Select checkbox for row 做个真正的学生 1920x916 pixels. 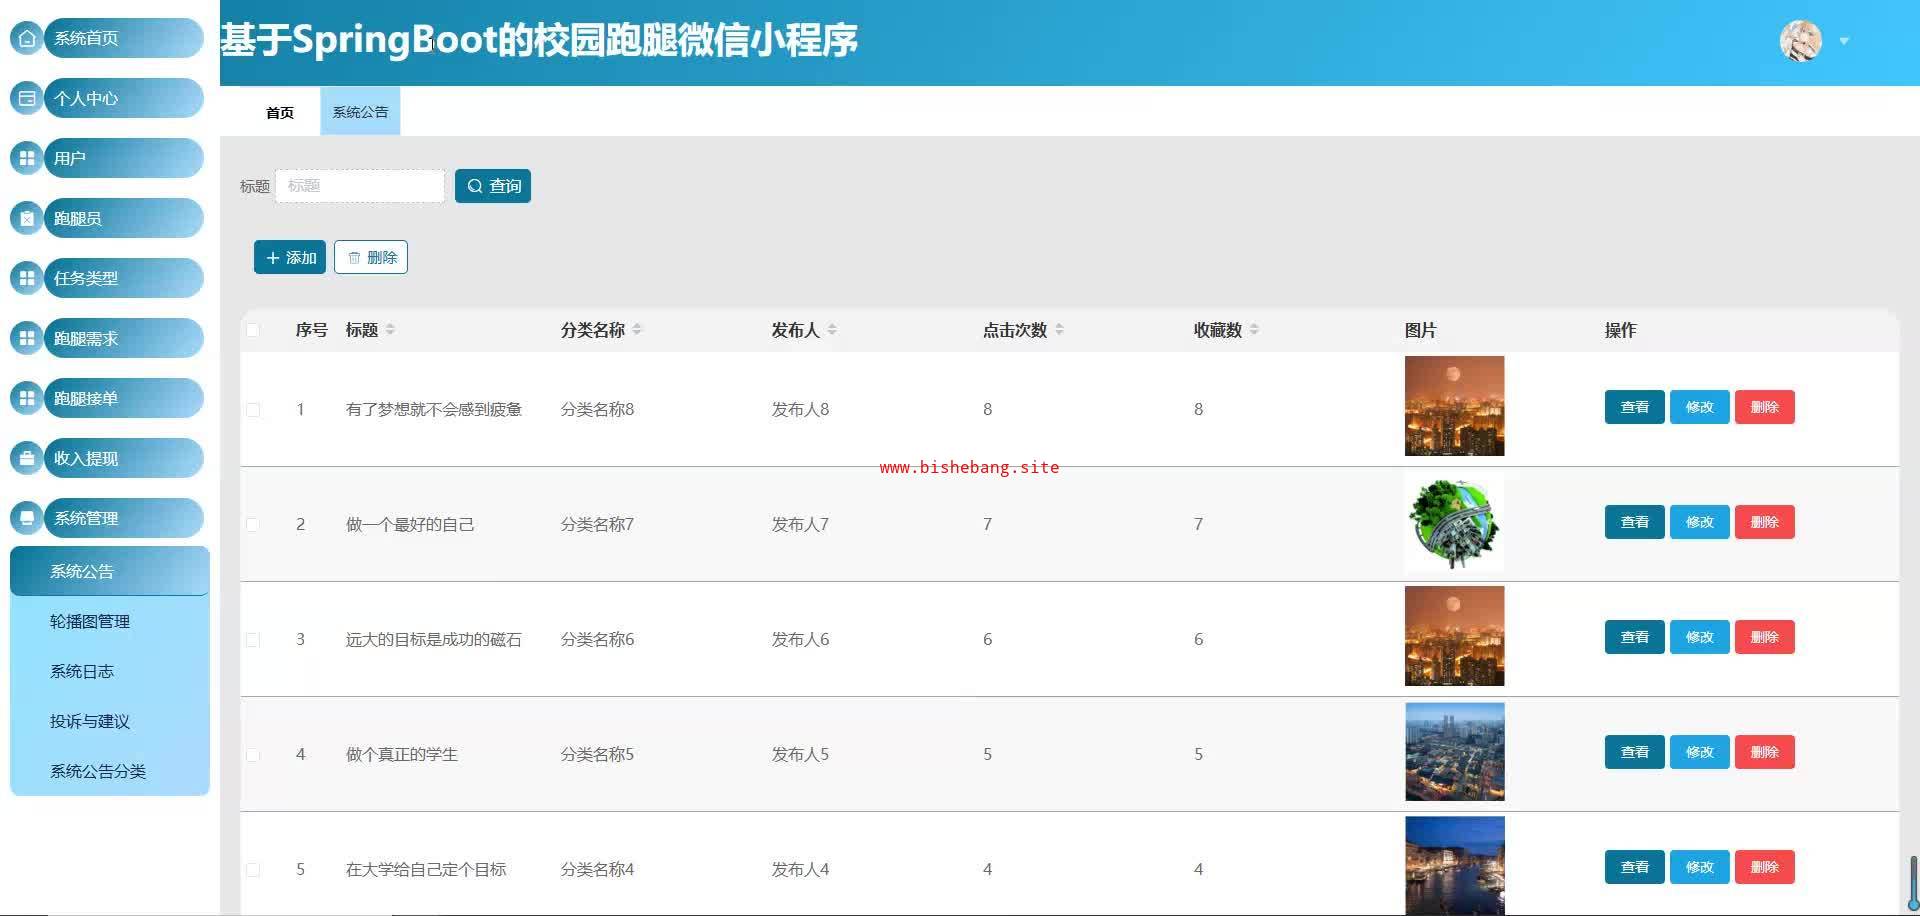pos(253,755)
